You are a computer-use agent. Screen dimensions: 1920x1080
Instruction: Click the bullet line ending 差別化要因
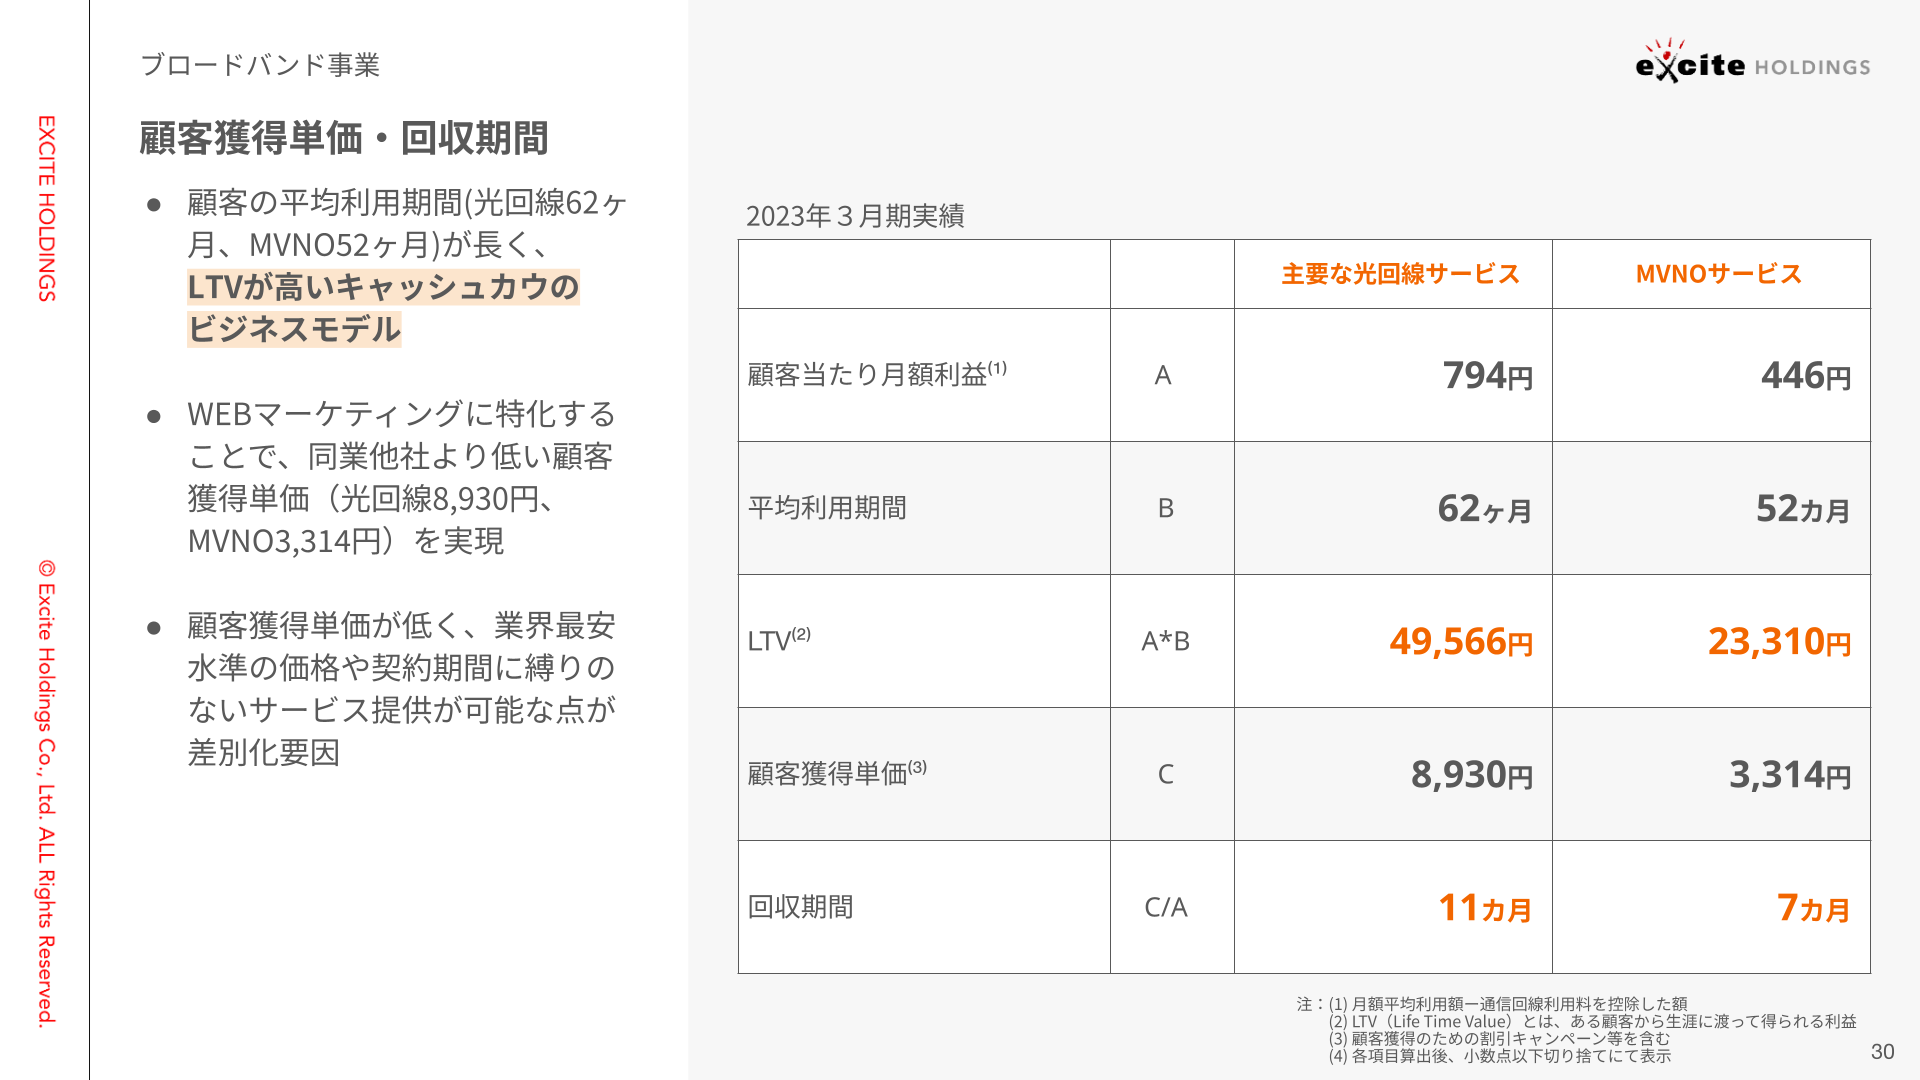tap(264, 752)
